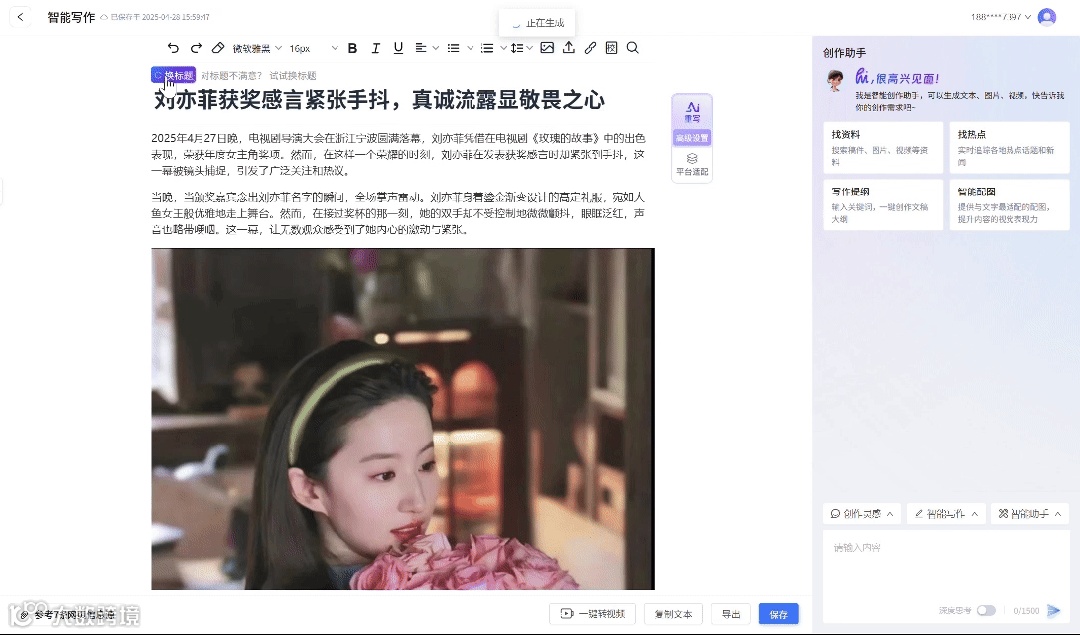
Task: Click the assistant avatar in 创作助手
Action: tap(835, 81)
